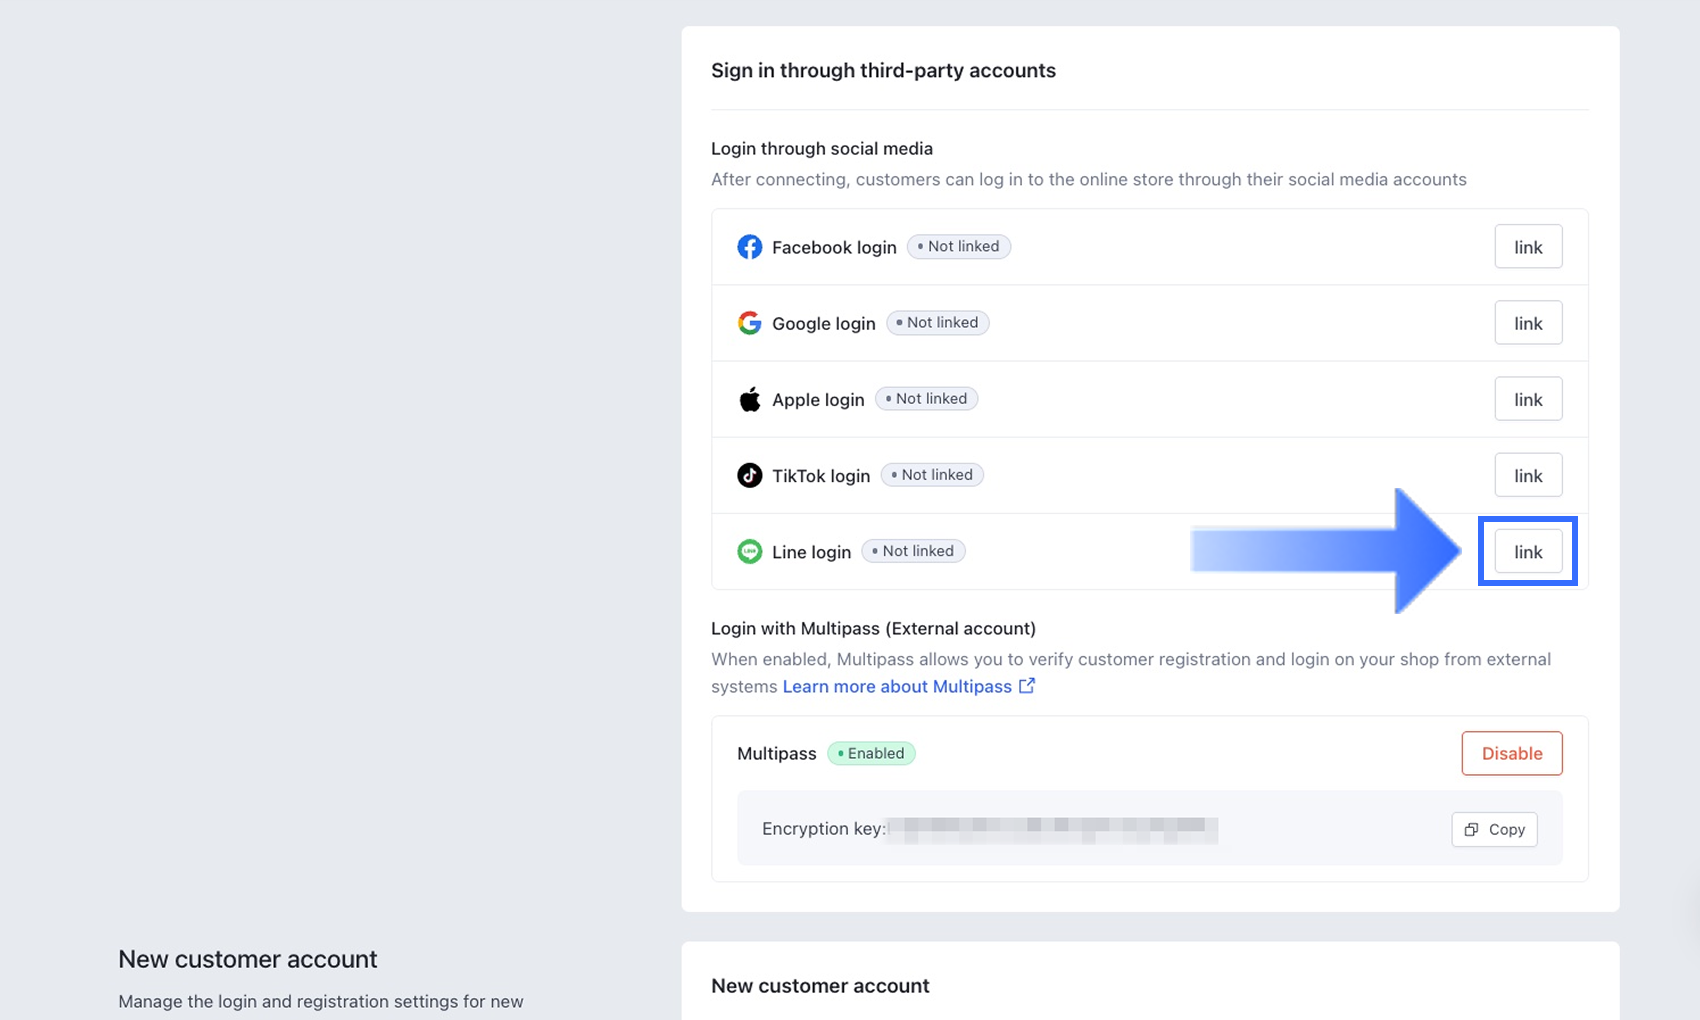Click the Google Not linked status badge
This screenshot has height=1020, width=1700.
(x=937, y=323)
